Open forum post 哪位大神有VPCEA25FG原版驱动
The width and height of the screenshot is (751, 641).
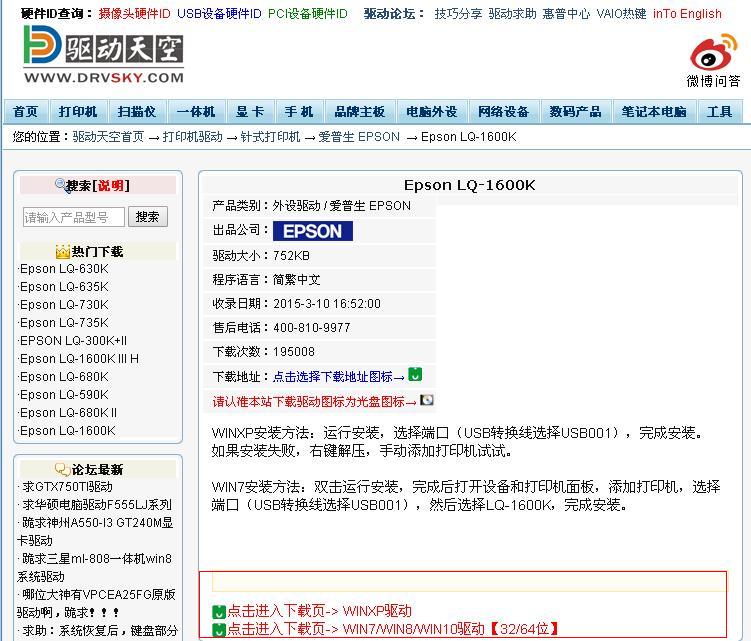(96, 604)
